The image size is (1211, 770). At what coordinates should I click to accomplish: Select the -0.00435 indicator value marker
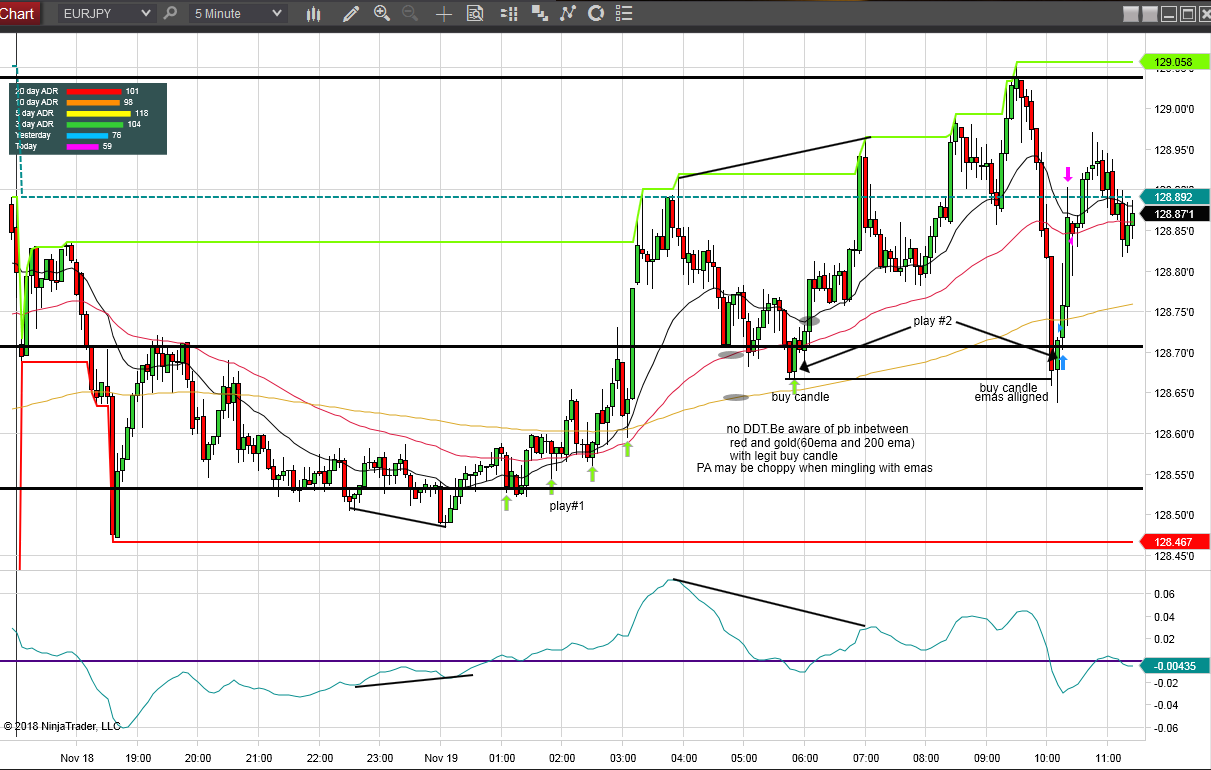[1174, 666]
